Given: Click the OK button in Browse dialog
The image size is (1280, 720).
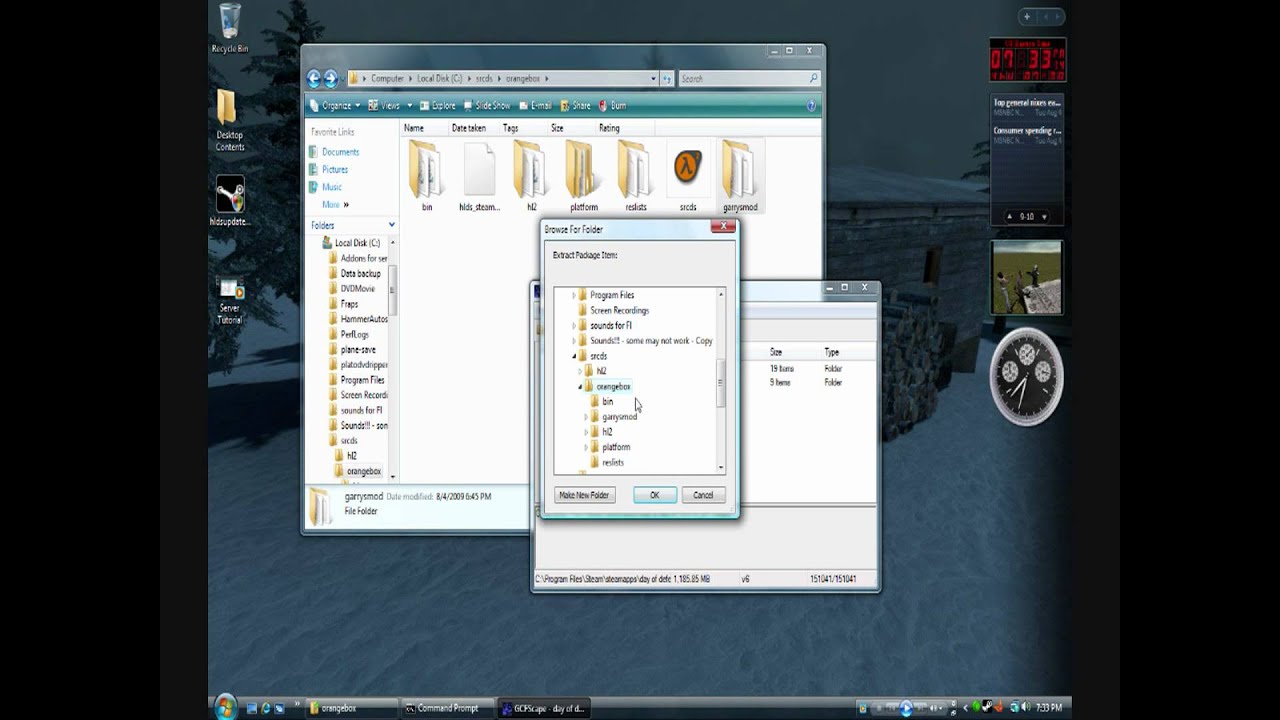Looking at the screenshot, I should point(654,495).
